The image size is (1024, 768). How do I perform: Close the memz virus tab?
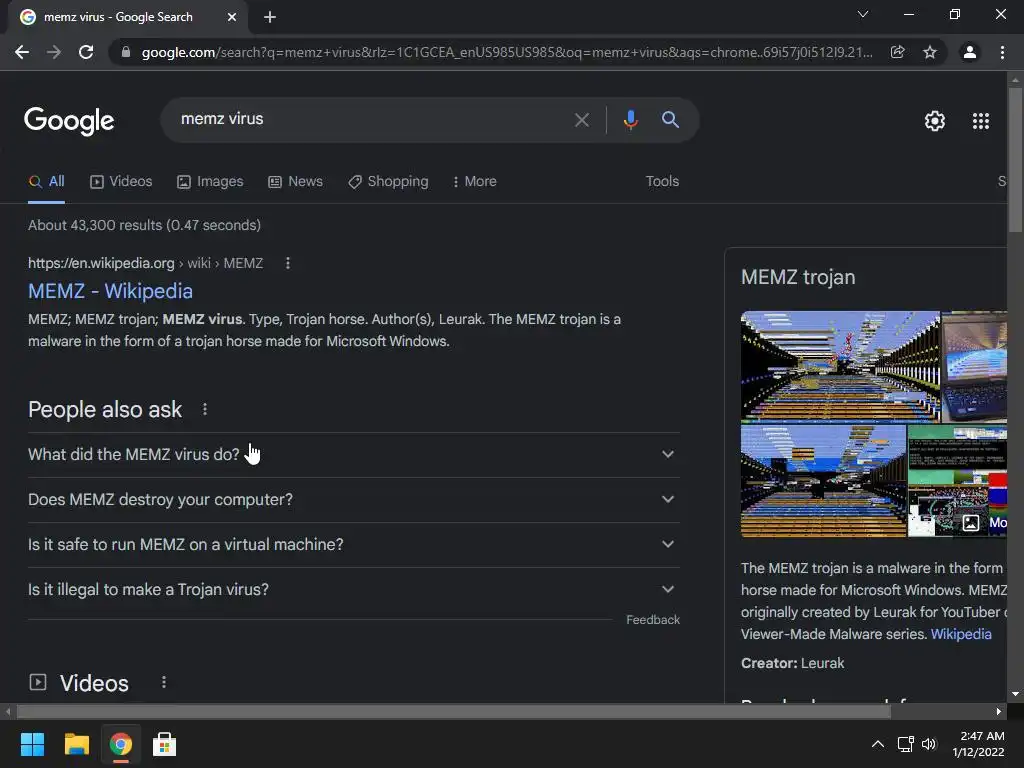[x=232, y=17]
